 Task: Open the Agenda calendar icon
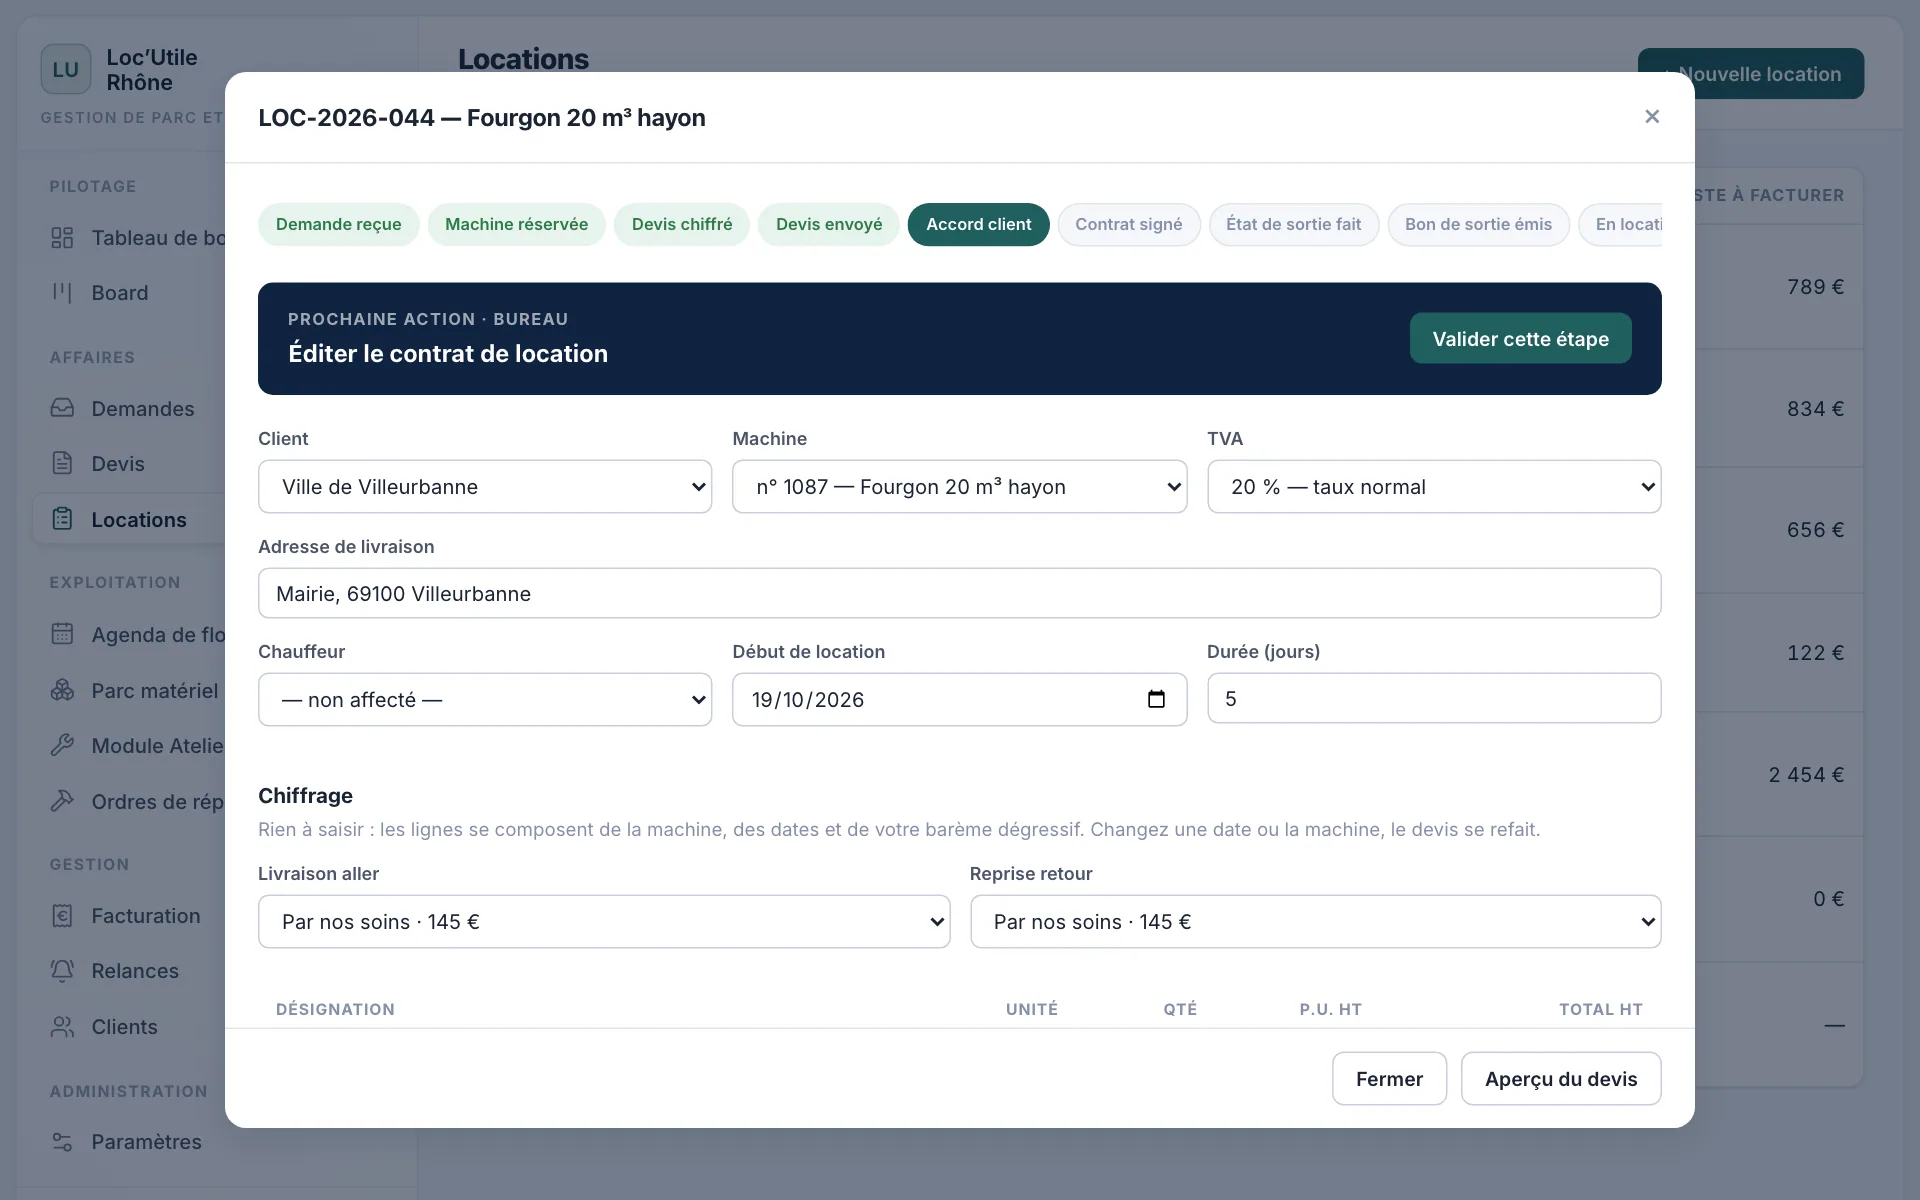(62, 634)
